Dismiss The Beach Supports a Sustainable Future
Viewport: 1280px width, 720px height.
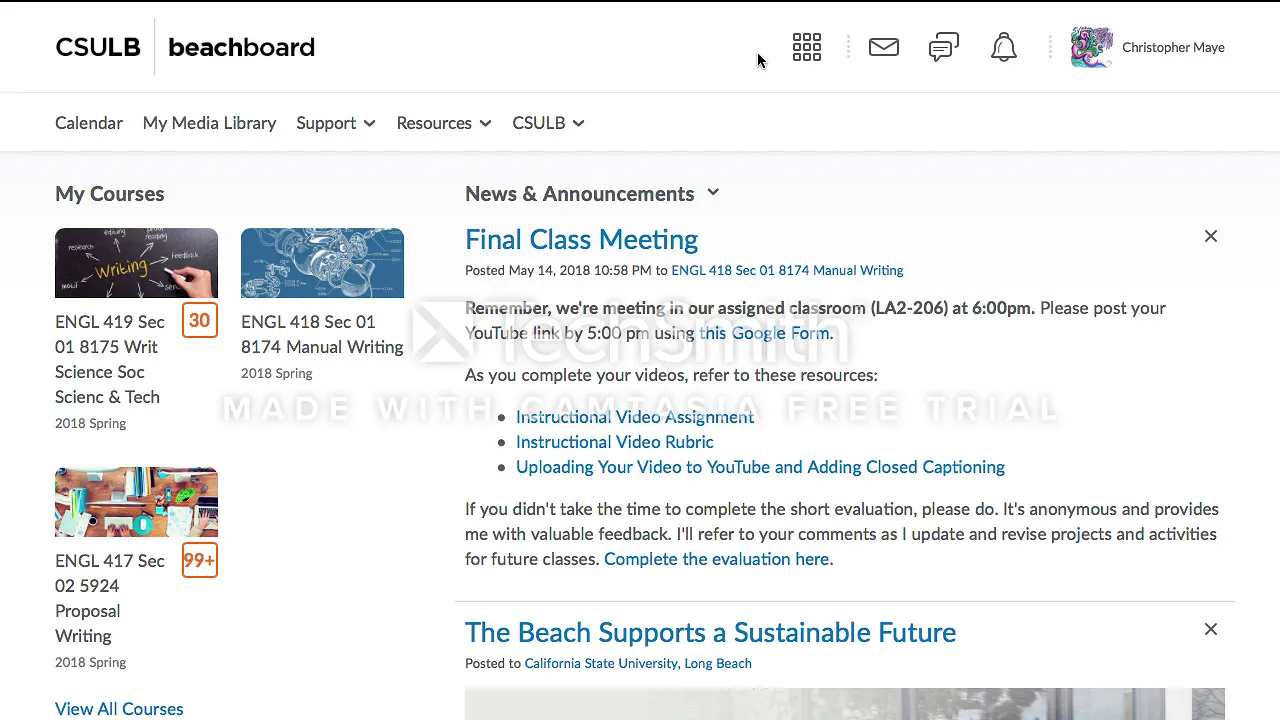coord(1211,629)
